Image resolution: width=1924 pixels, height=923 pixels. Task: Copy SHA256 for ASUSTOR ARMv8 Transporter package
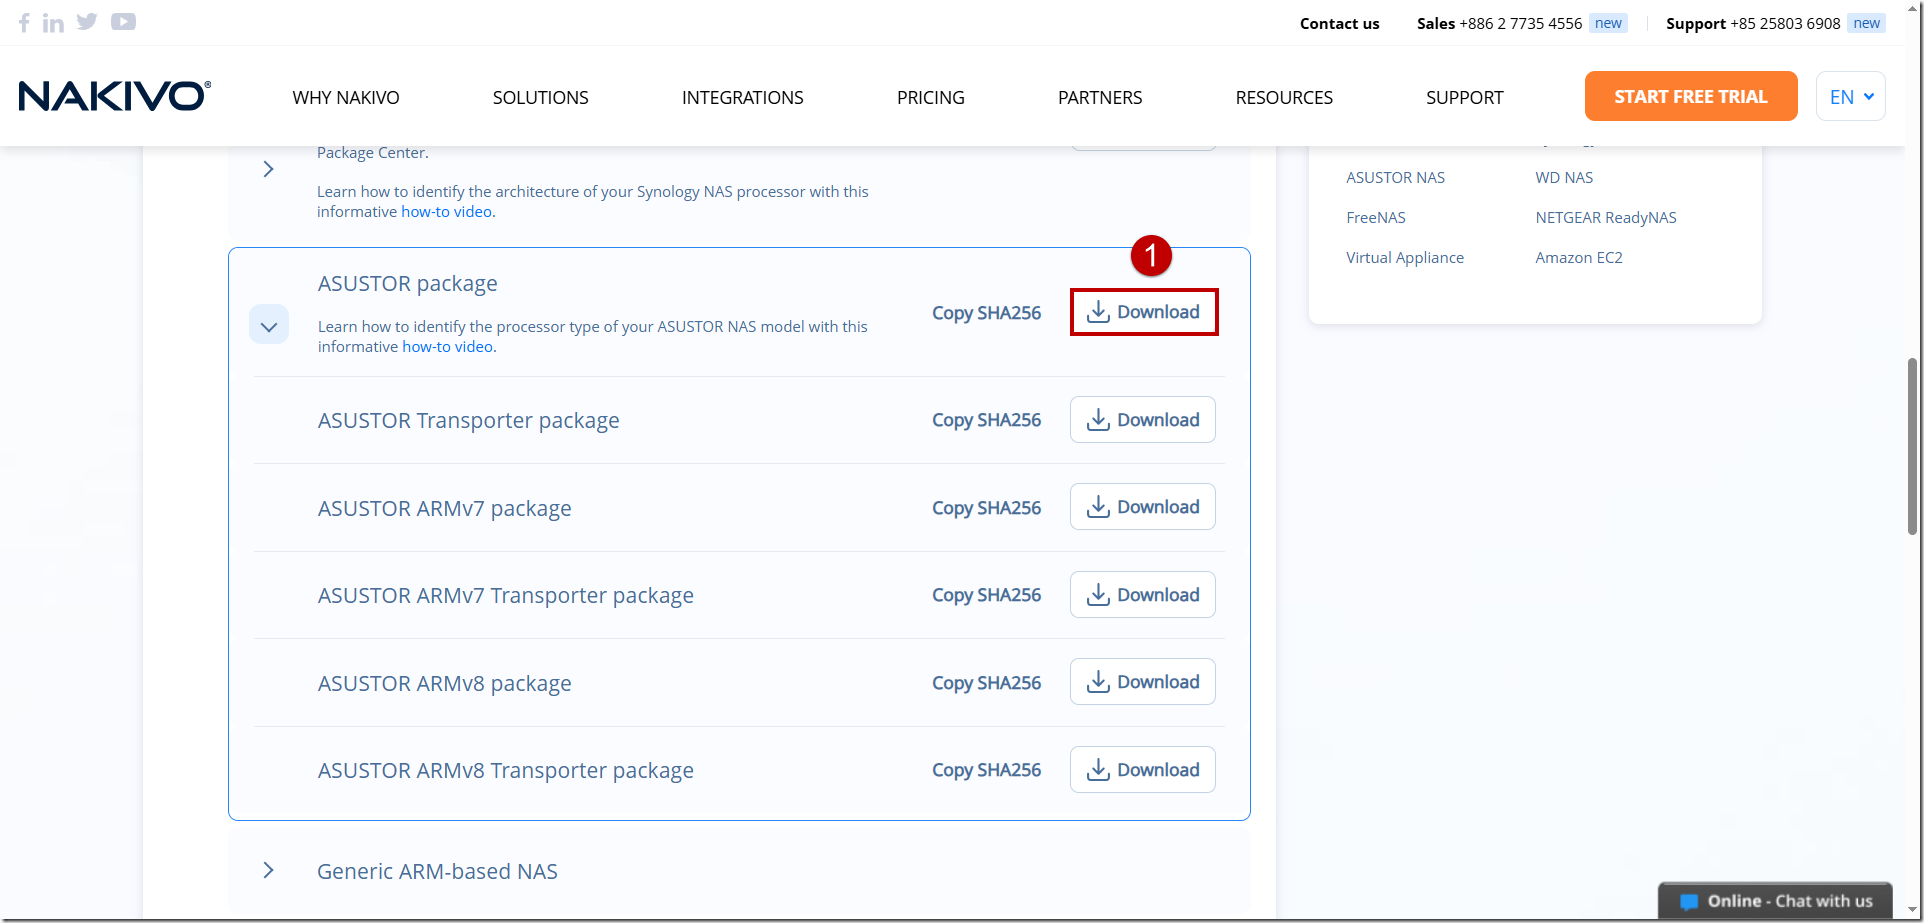point(986,770)
